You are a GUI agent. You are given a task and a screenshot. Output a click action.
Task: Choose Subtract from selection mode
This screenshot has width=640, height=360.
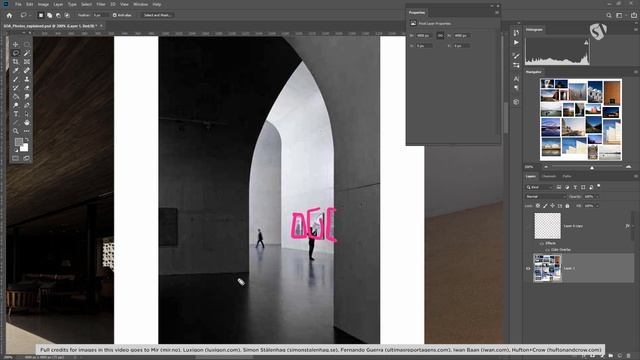58,15
